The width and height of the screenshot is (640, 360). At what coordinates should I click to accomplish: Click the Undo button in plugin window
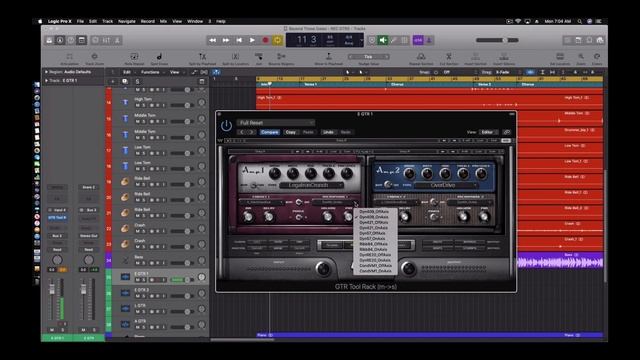pos(329,132)
